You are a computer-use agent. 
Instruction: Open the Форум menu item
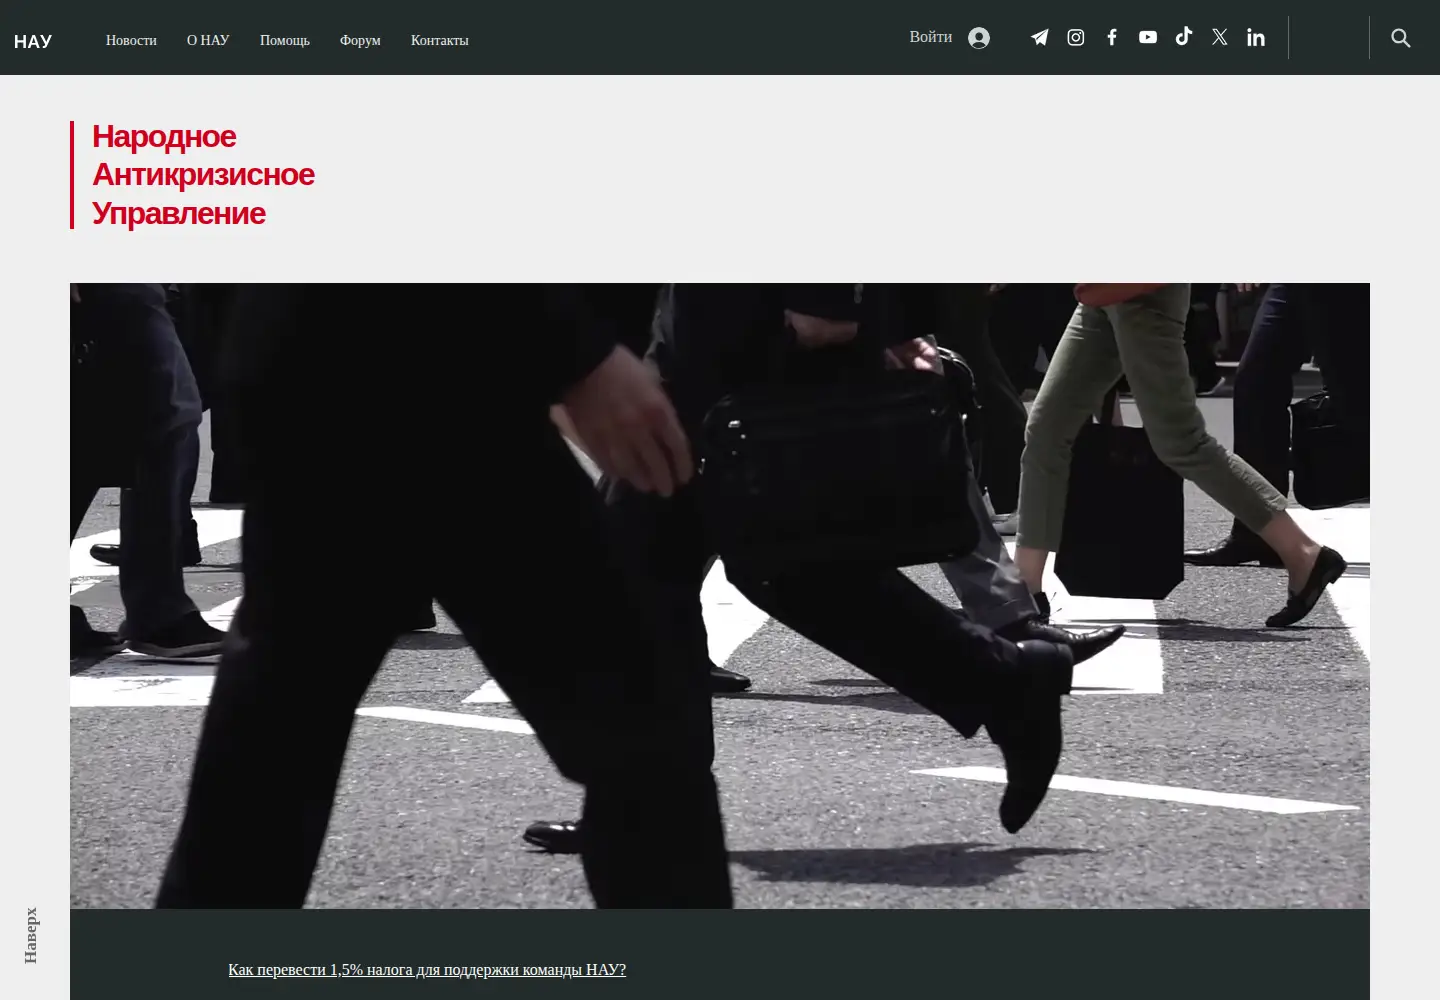(x=360, y=40)
